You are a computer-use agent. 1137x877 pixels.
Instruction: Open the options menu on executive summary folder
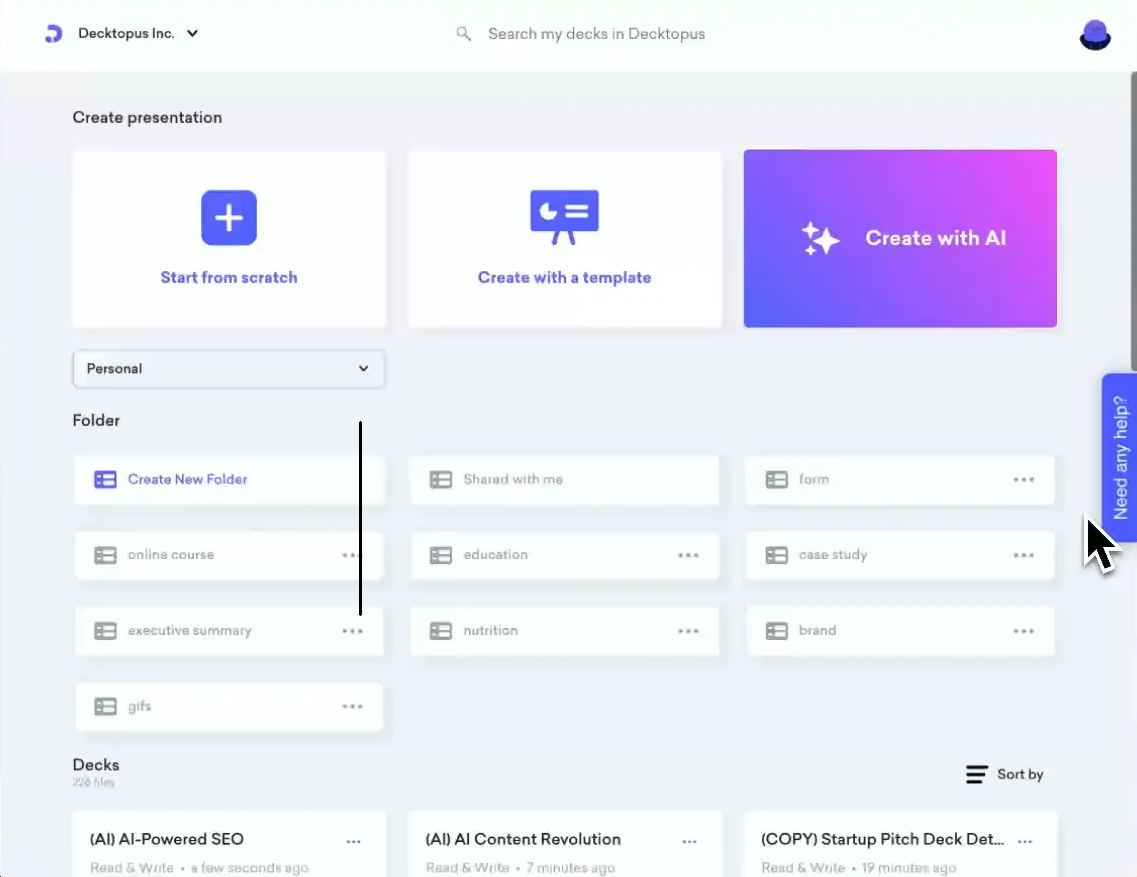352,630
